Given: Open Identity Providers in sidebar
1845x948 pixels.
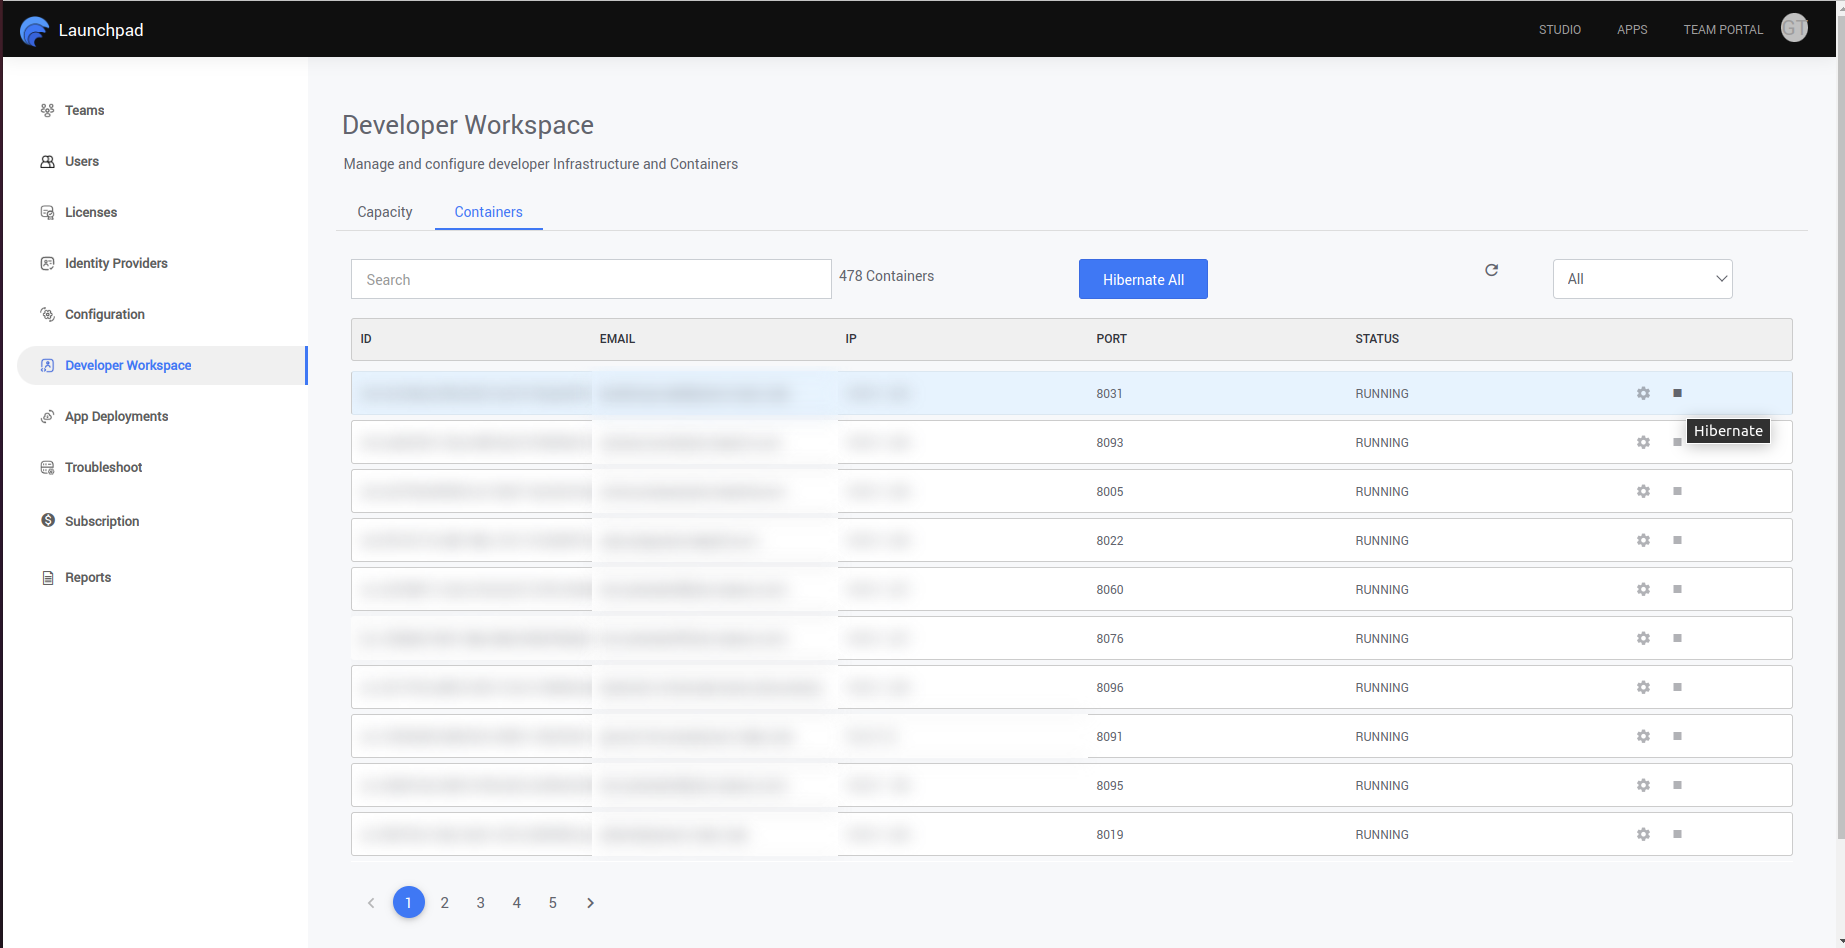Looking at the screenshot, I should point(116,264).
